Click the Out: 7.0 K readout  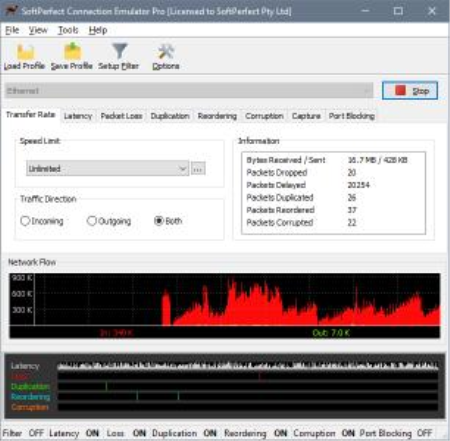tap(331, 332)
